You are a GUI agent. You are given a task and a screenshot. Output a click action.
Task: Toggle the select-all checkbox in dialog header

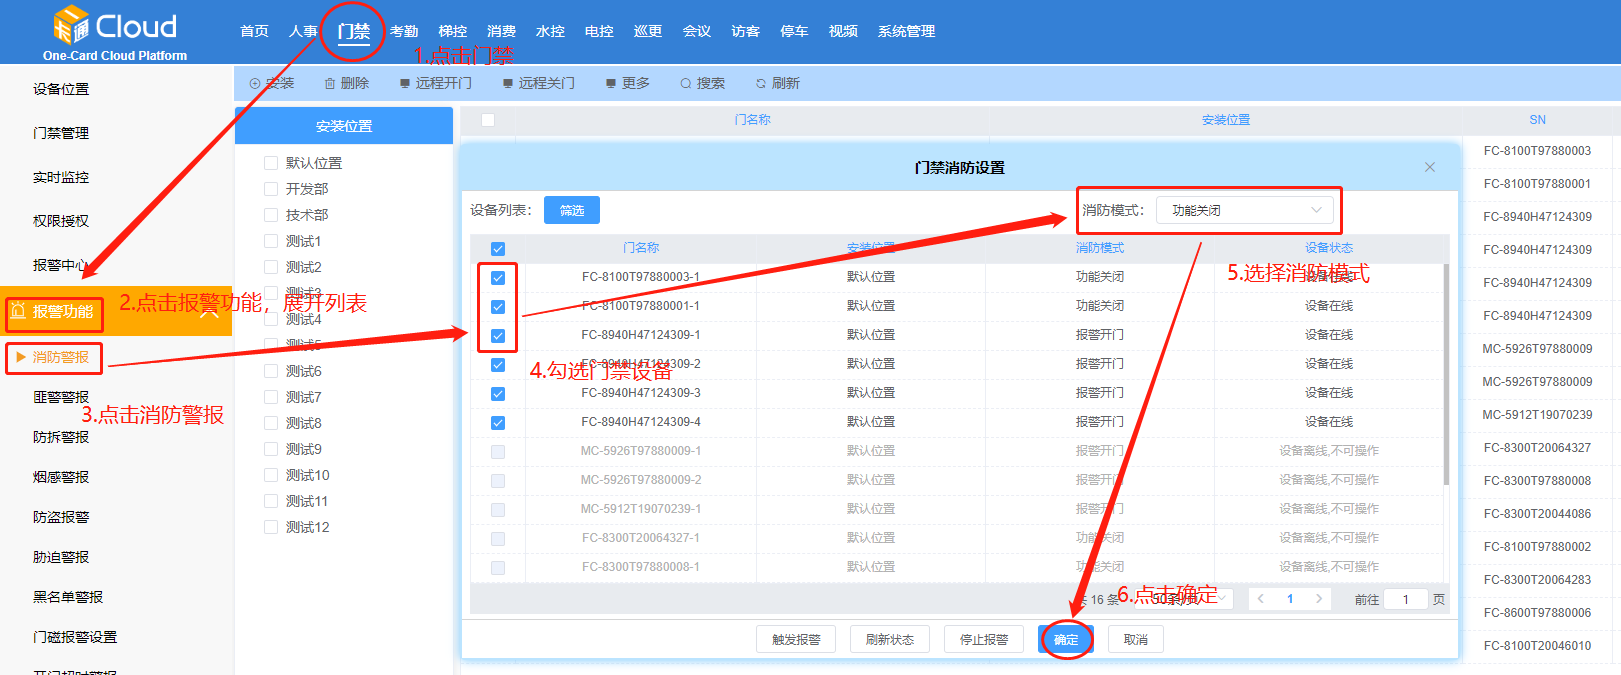point(498,249)
